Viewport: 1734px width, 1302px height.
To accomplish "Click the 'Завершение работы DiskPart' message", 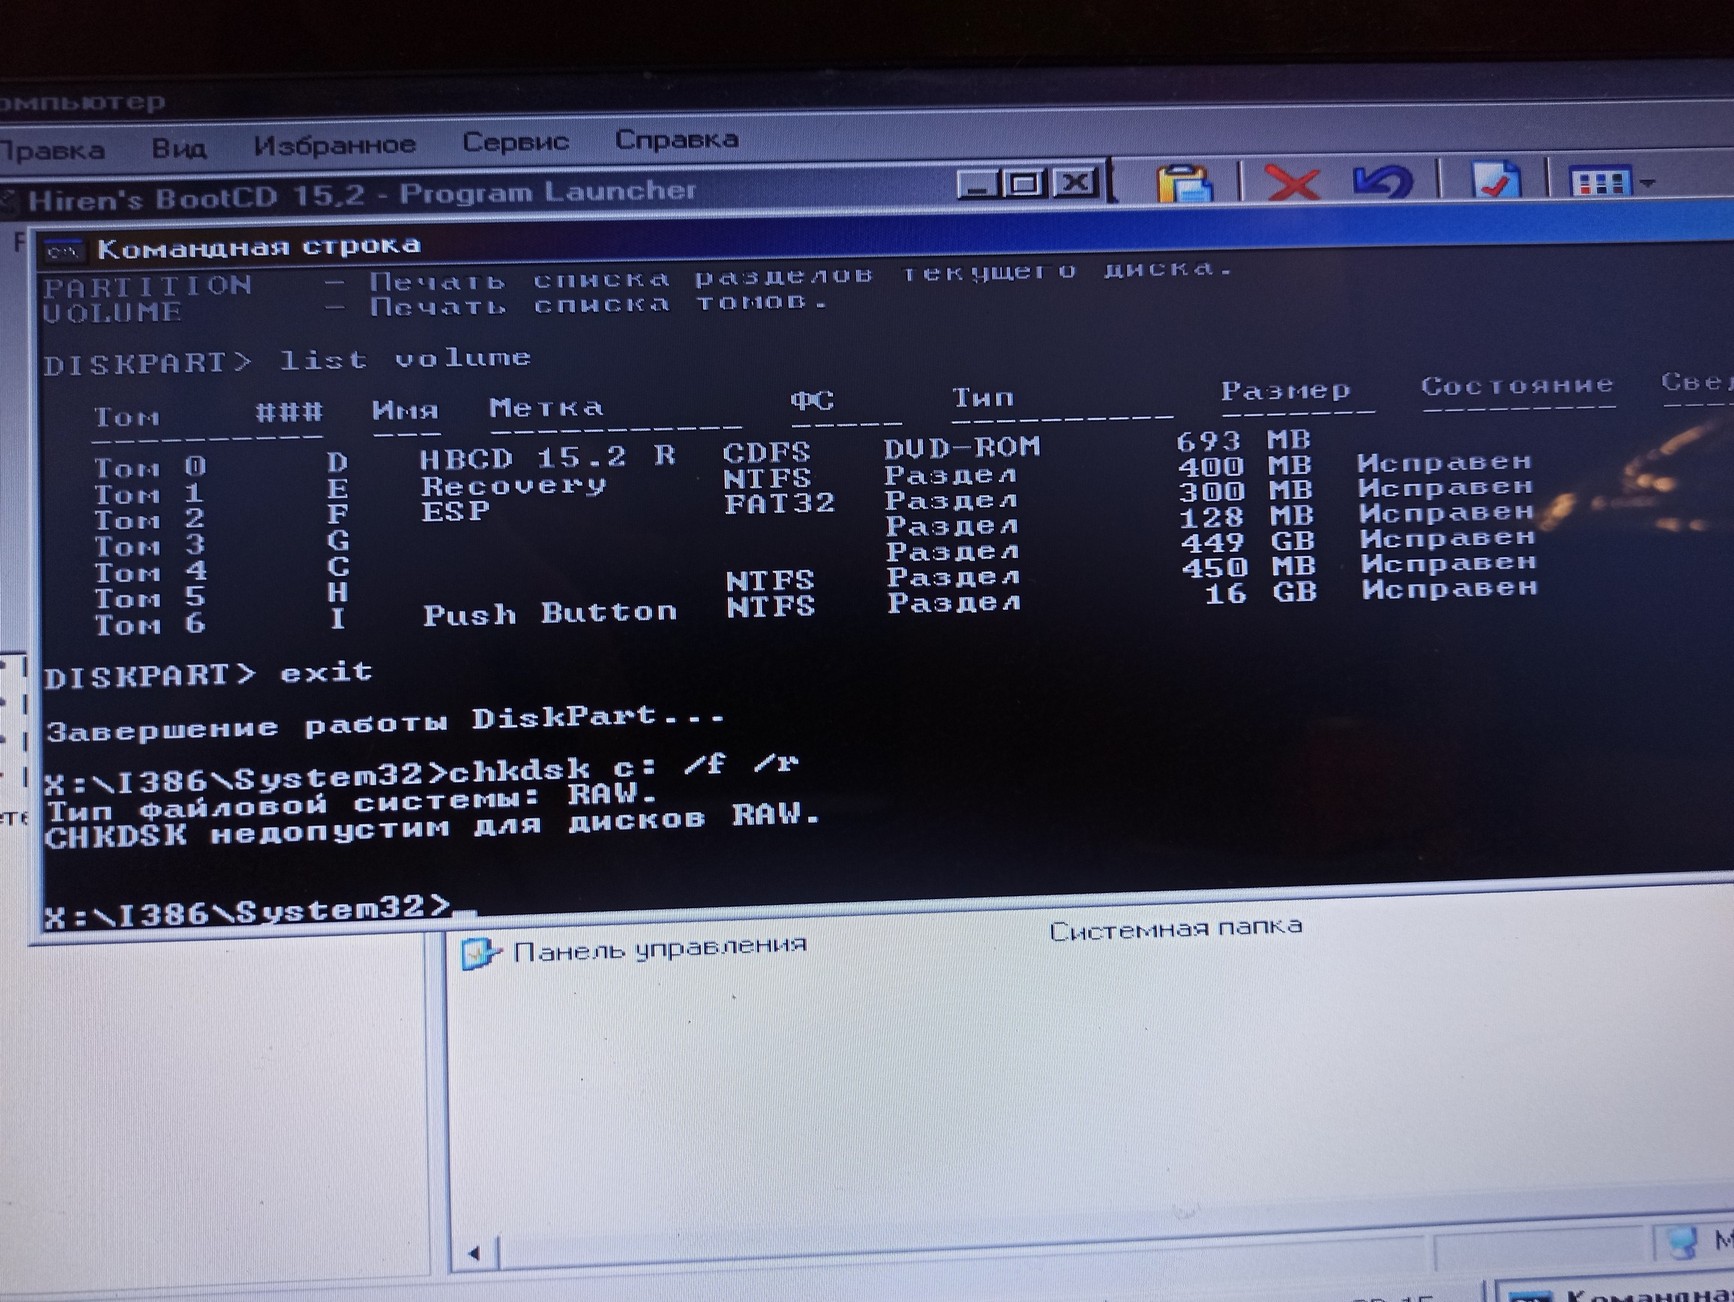I will [x=385, y=723].
